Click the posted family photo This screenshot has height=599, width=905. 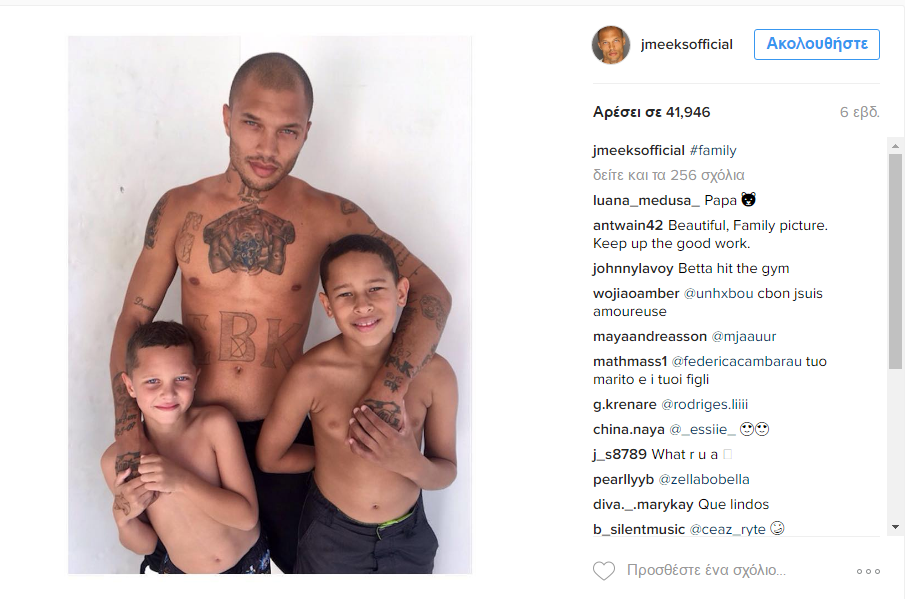click(270, 305)
